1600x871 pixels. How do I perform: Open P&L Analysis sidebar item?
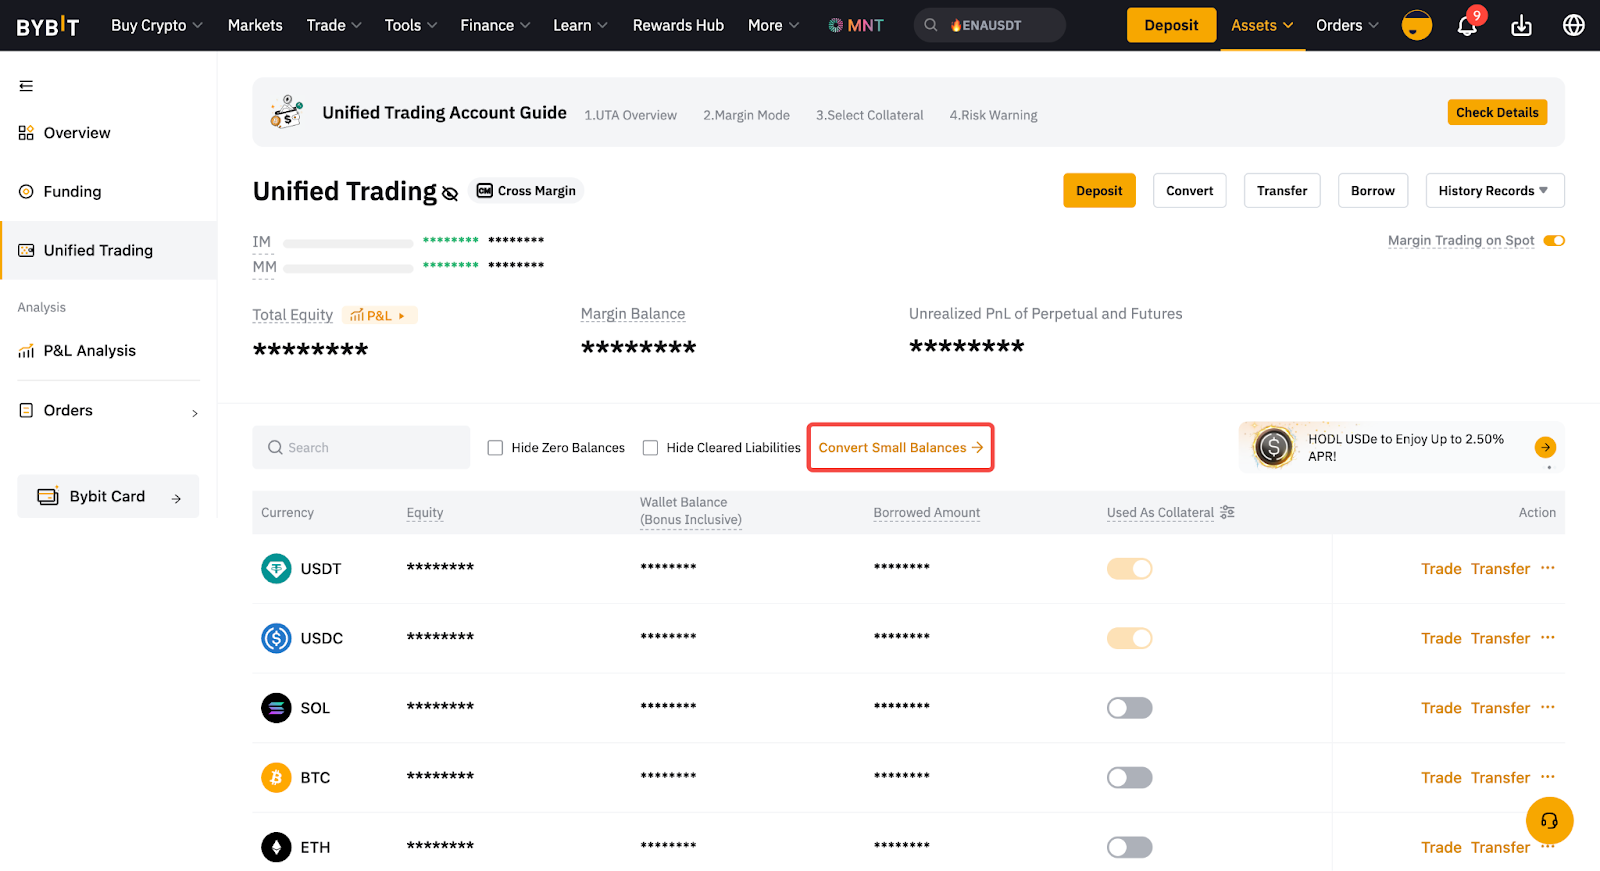pyautogui.click(x=89, y=351)
